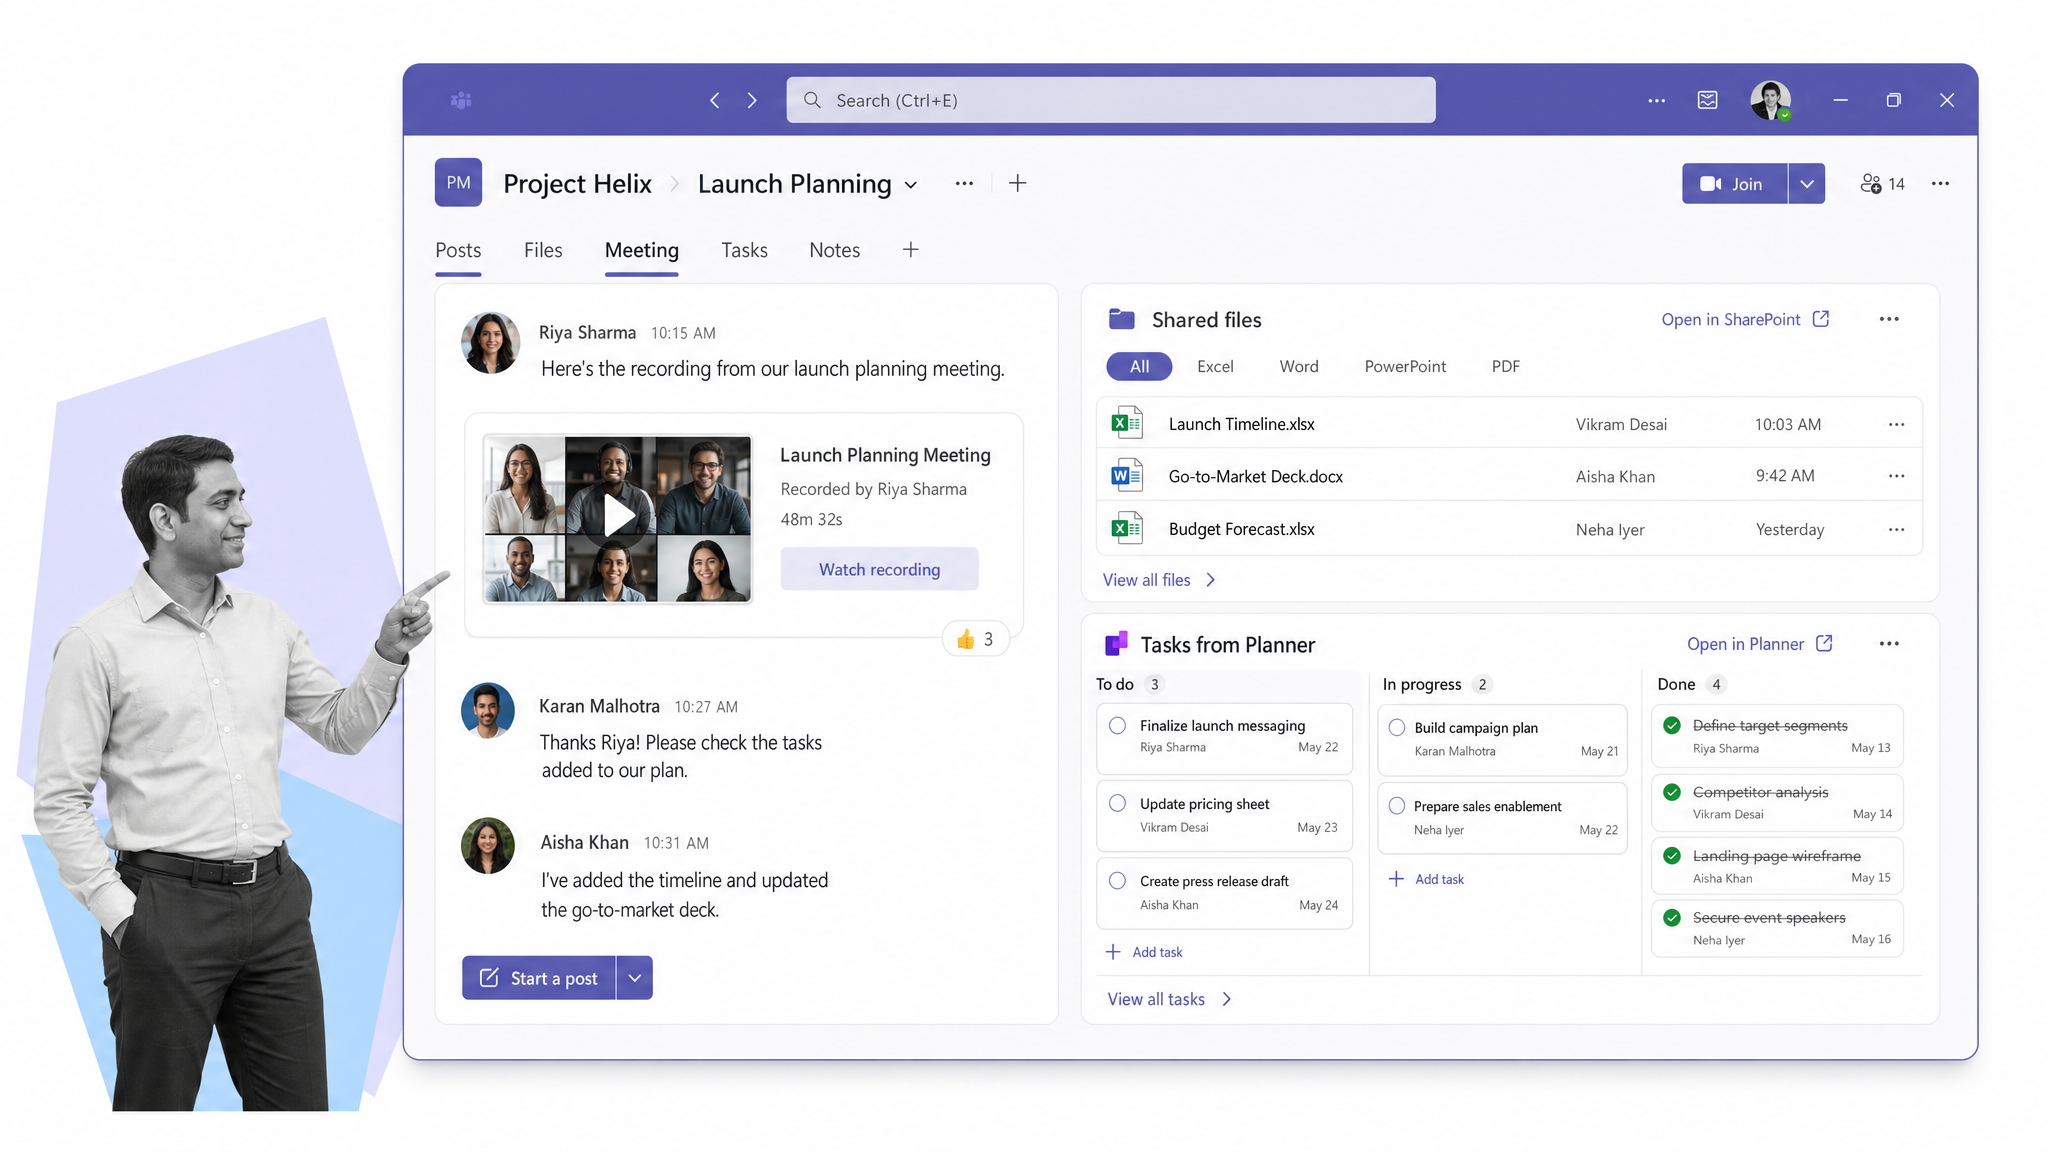The height and width of the screenshot is (1152, 2048).
Task: Filter shared files by Excel
Action: click(x=1215, y=366)
